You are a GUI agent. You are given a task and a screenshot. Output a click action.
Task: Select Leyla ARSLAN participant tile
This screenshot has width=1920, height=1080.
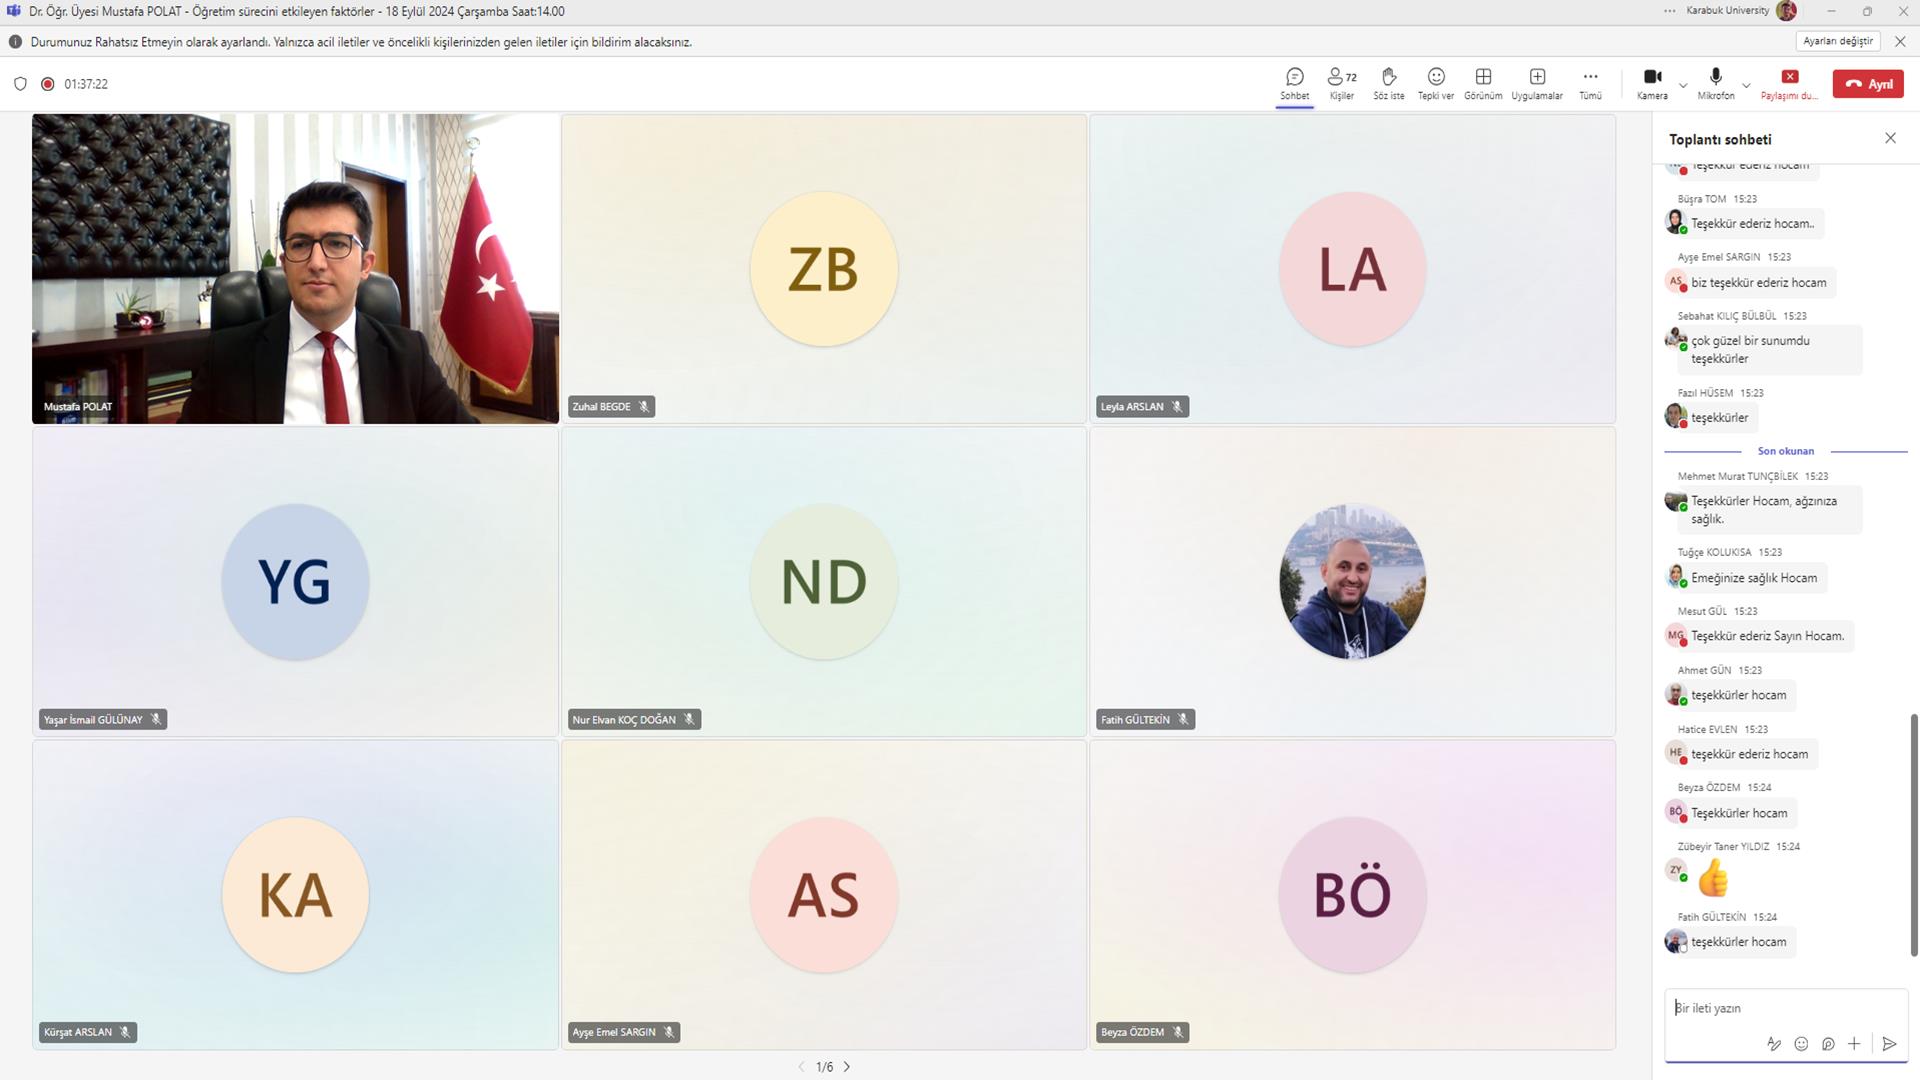coord(1352,268)
